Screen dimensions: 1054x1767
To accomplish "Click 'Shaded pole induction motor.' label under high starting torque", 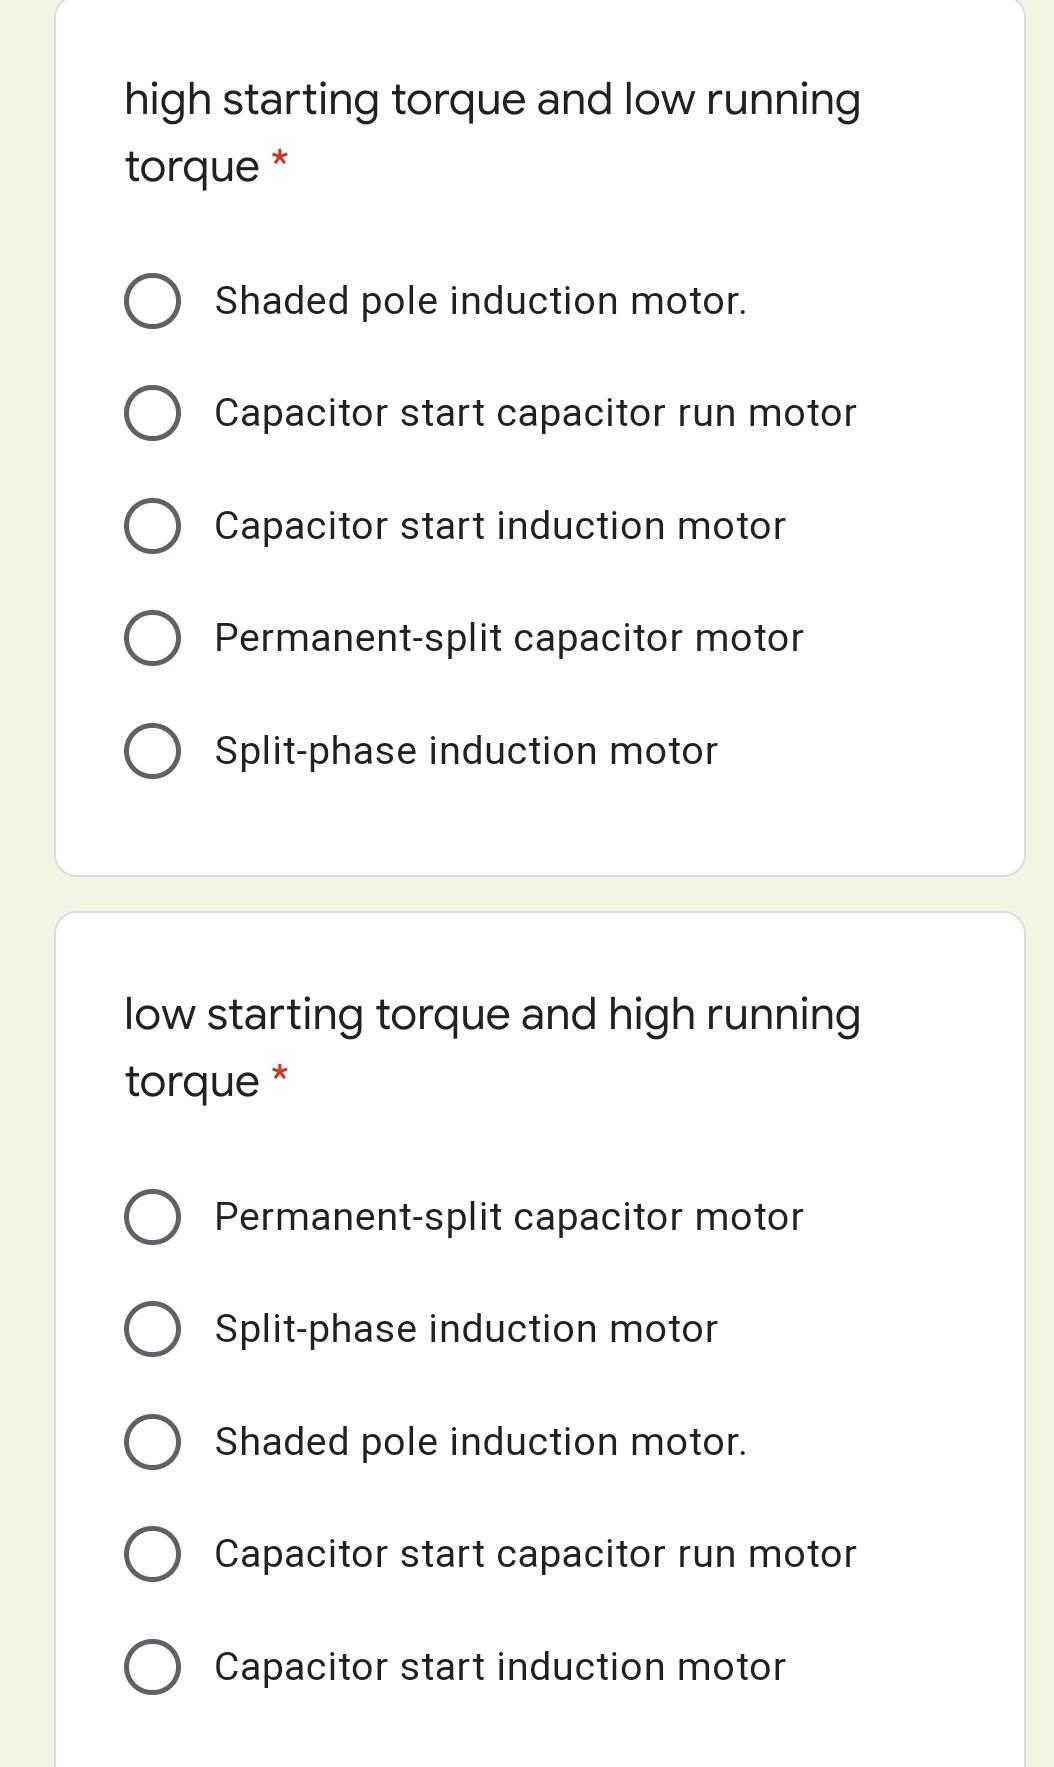I will pos(481,301).
